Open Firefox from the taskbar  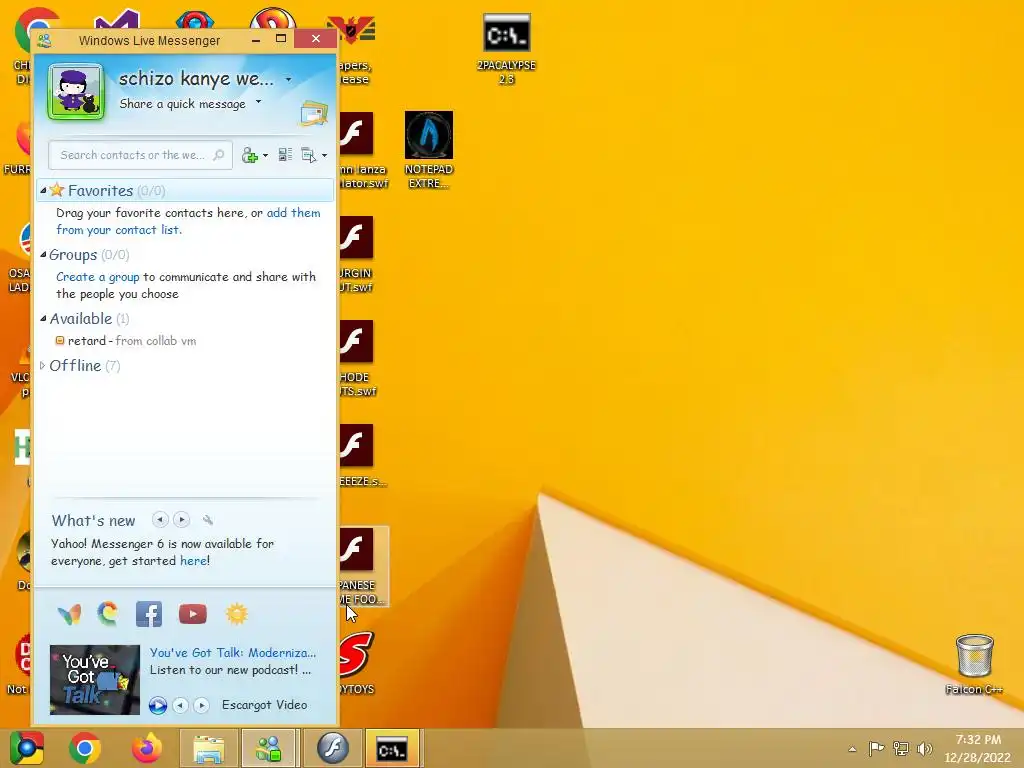pyautogui.click(x=146, y=748)
